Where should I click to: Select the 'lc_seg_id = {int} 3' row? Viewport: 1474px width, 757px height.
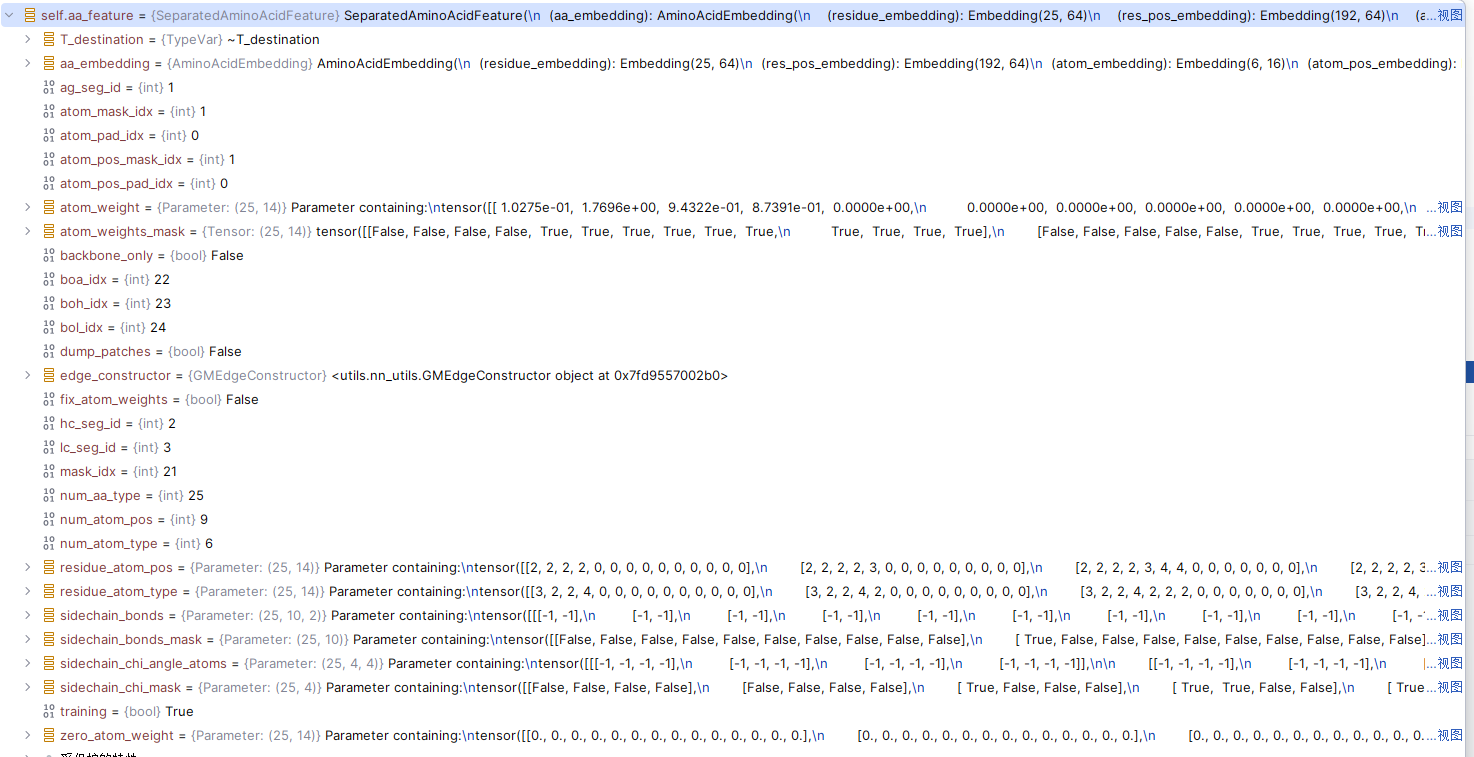click(x=732, y=447)
